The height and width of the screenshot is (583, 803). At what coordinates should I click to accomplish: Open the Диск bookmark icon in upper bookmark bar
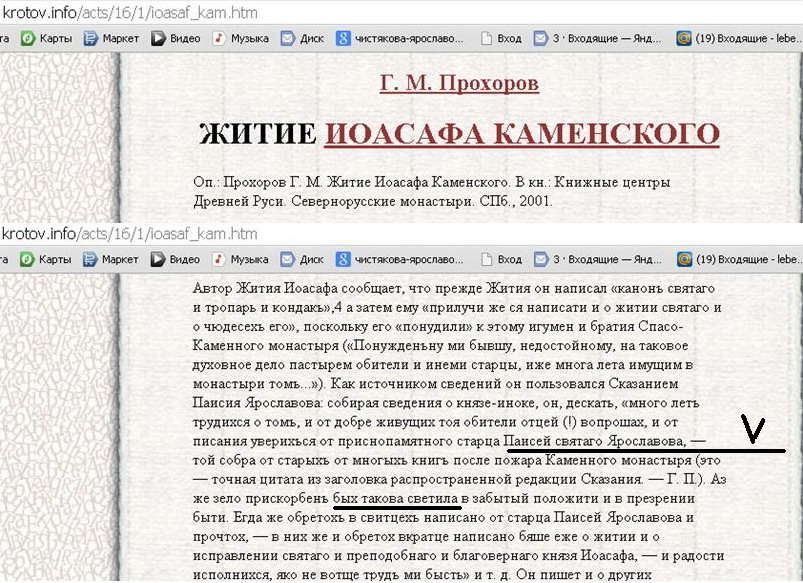[x=288, y=38]
